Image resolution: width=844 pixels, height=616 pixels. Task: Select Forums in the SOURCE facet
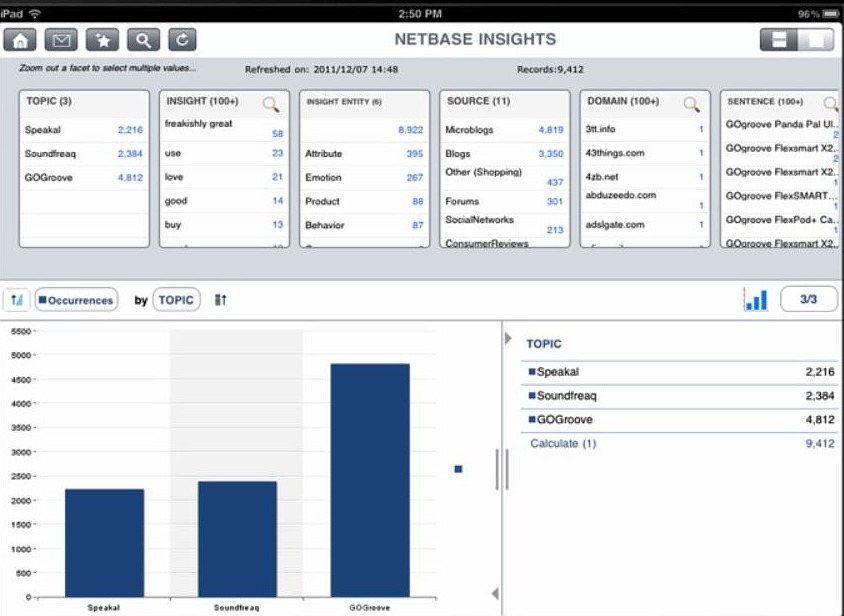point(504,201)
